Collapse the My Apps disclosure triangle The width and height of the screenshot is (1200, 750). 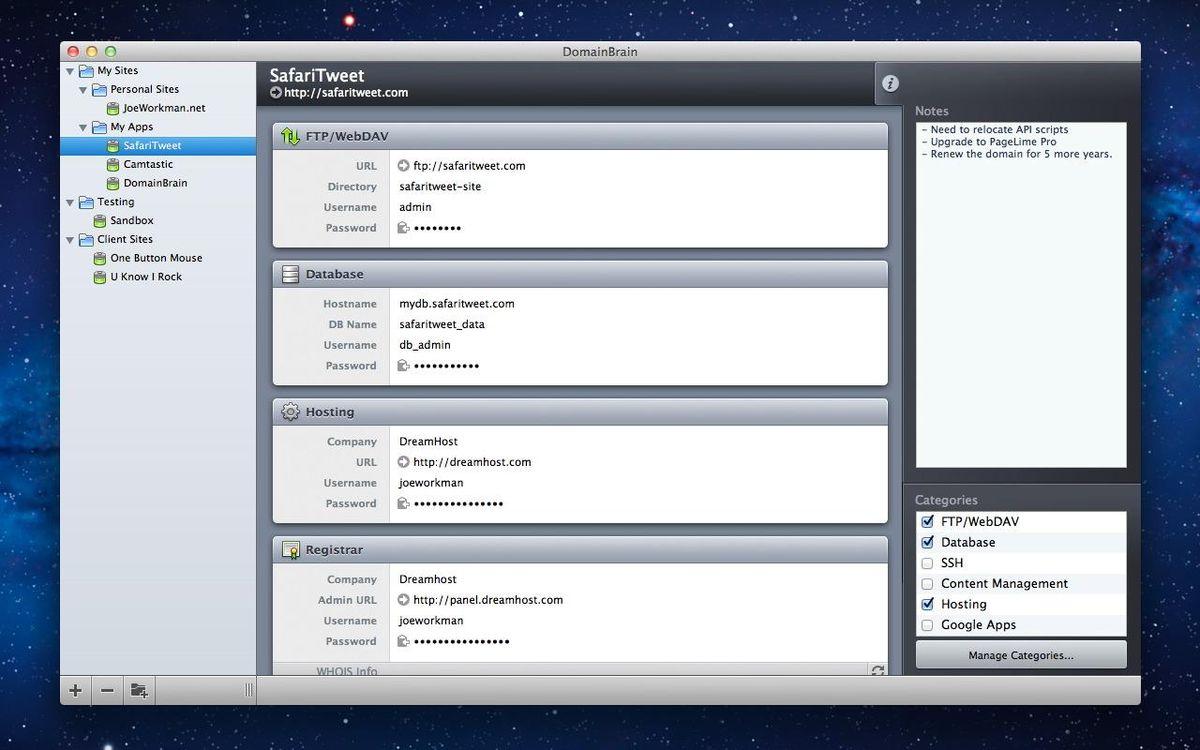coord(84,127)
